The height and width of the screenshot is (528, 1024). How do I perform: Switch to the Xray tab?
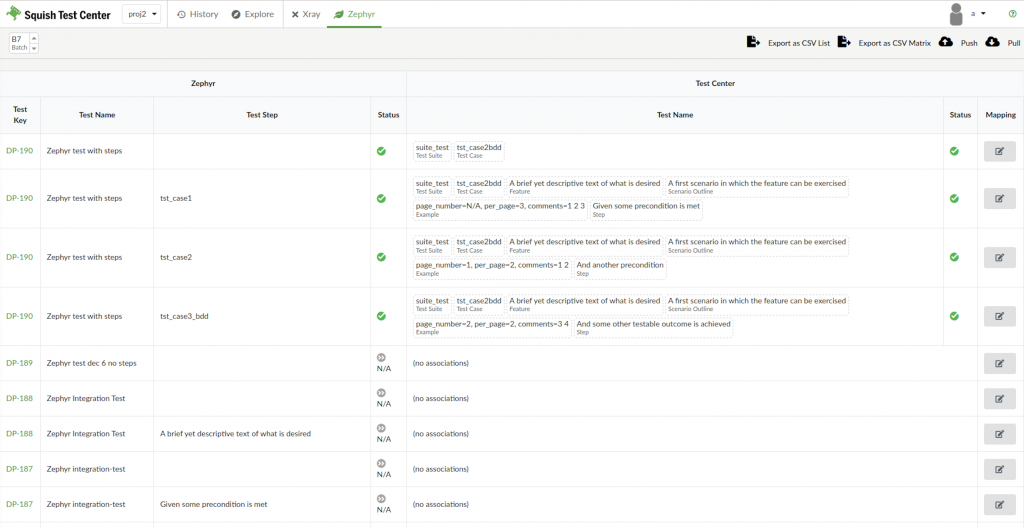coord(306,14)
